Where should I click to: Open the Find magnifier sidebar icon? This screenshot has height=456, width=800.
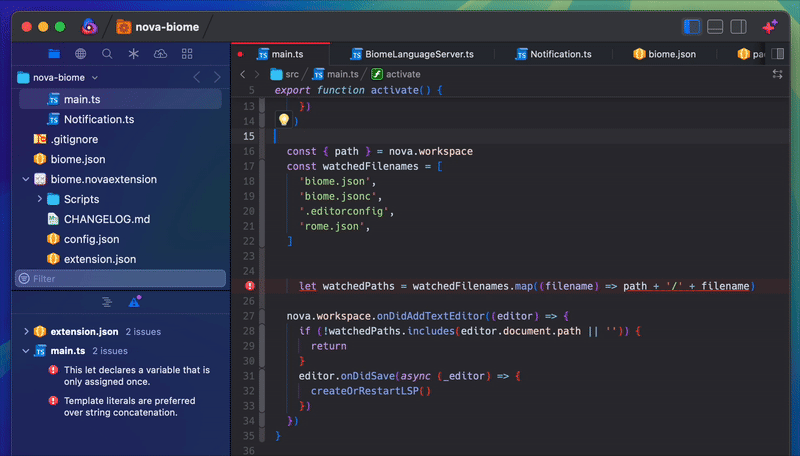click(107, 54)
